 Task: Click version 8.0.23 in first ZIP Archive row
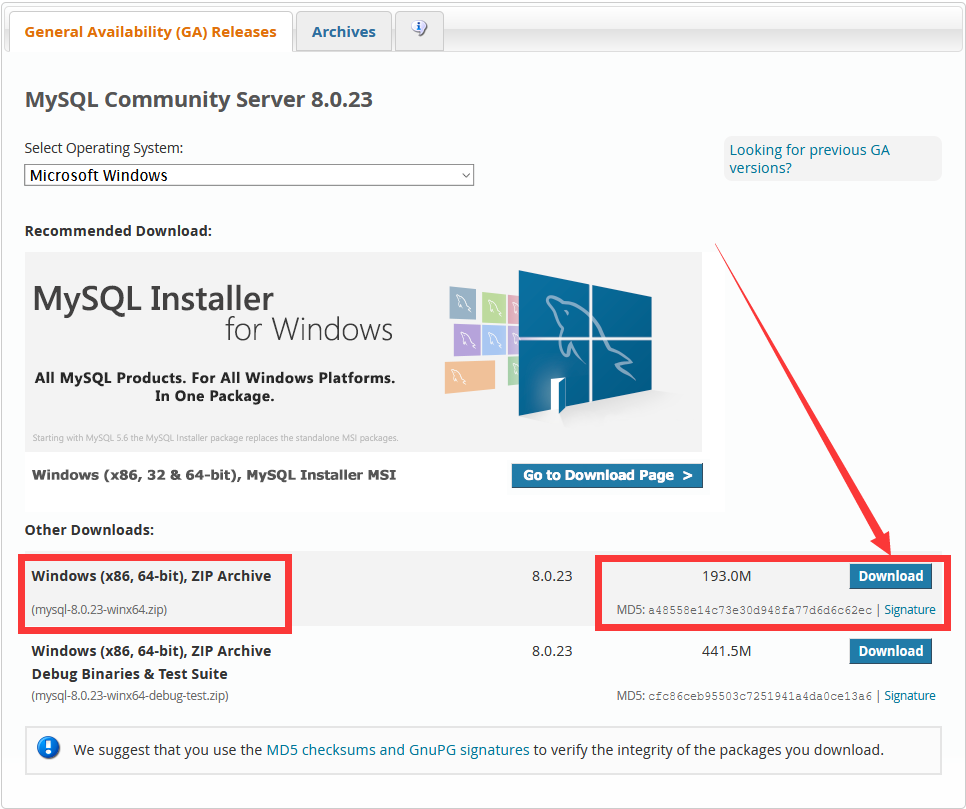pyautogui.click(x=552, y=576)
